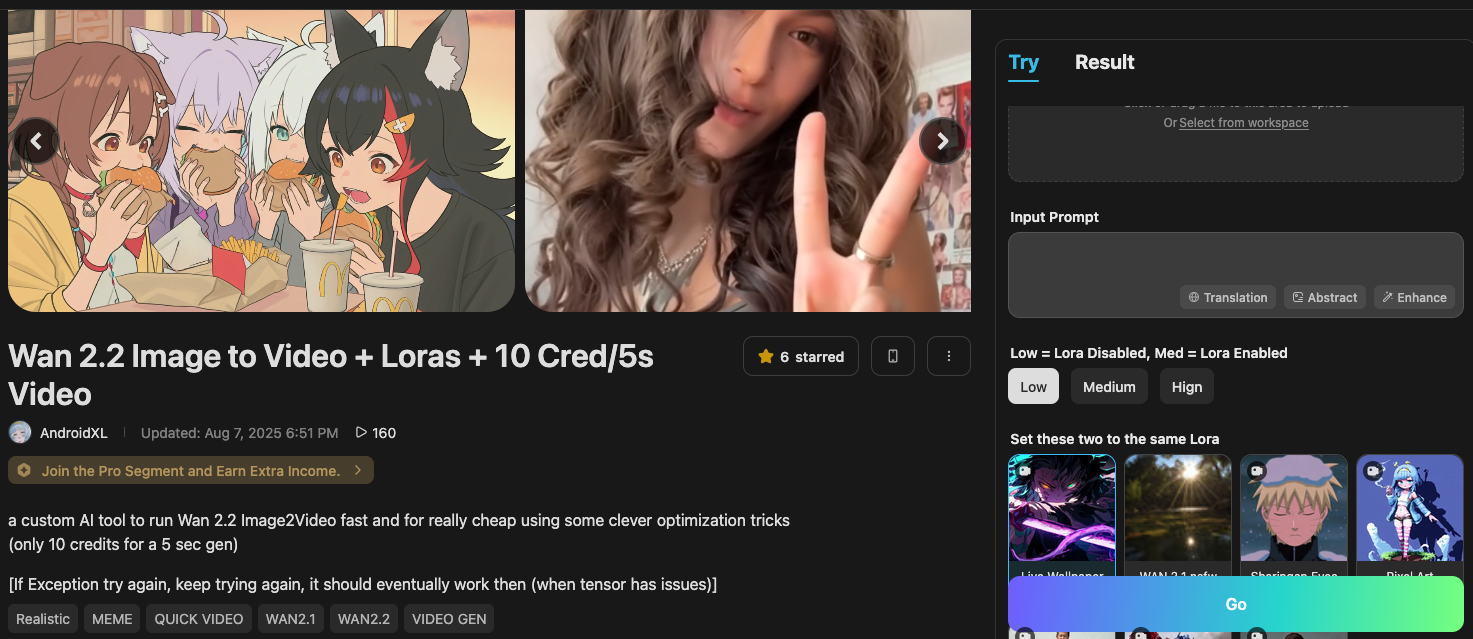Select the Try tab
The width and height of the screenshot is (1473, 639).
pos(1023,62)
